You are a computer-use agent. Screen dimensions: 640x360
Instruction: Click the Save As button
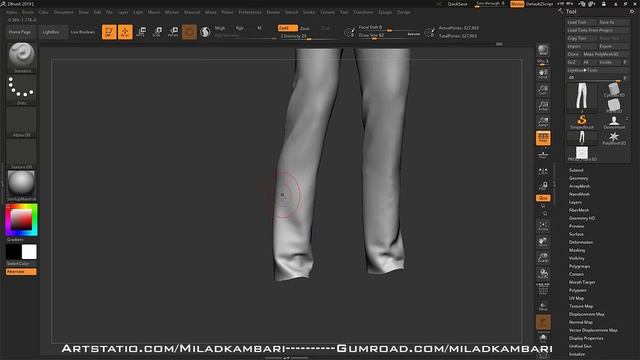point(613,22)
